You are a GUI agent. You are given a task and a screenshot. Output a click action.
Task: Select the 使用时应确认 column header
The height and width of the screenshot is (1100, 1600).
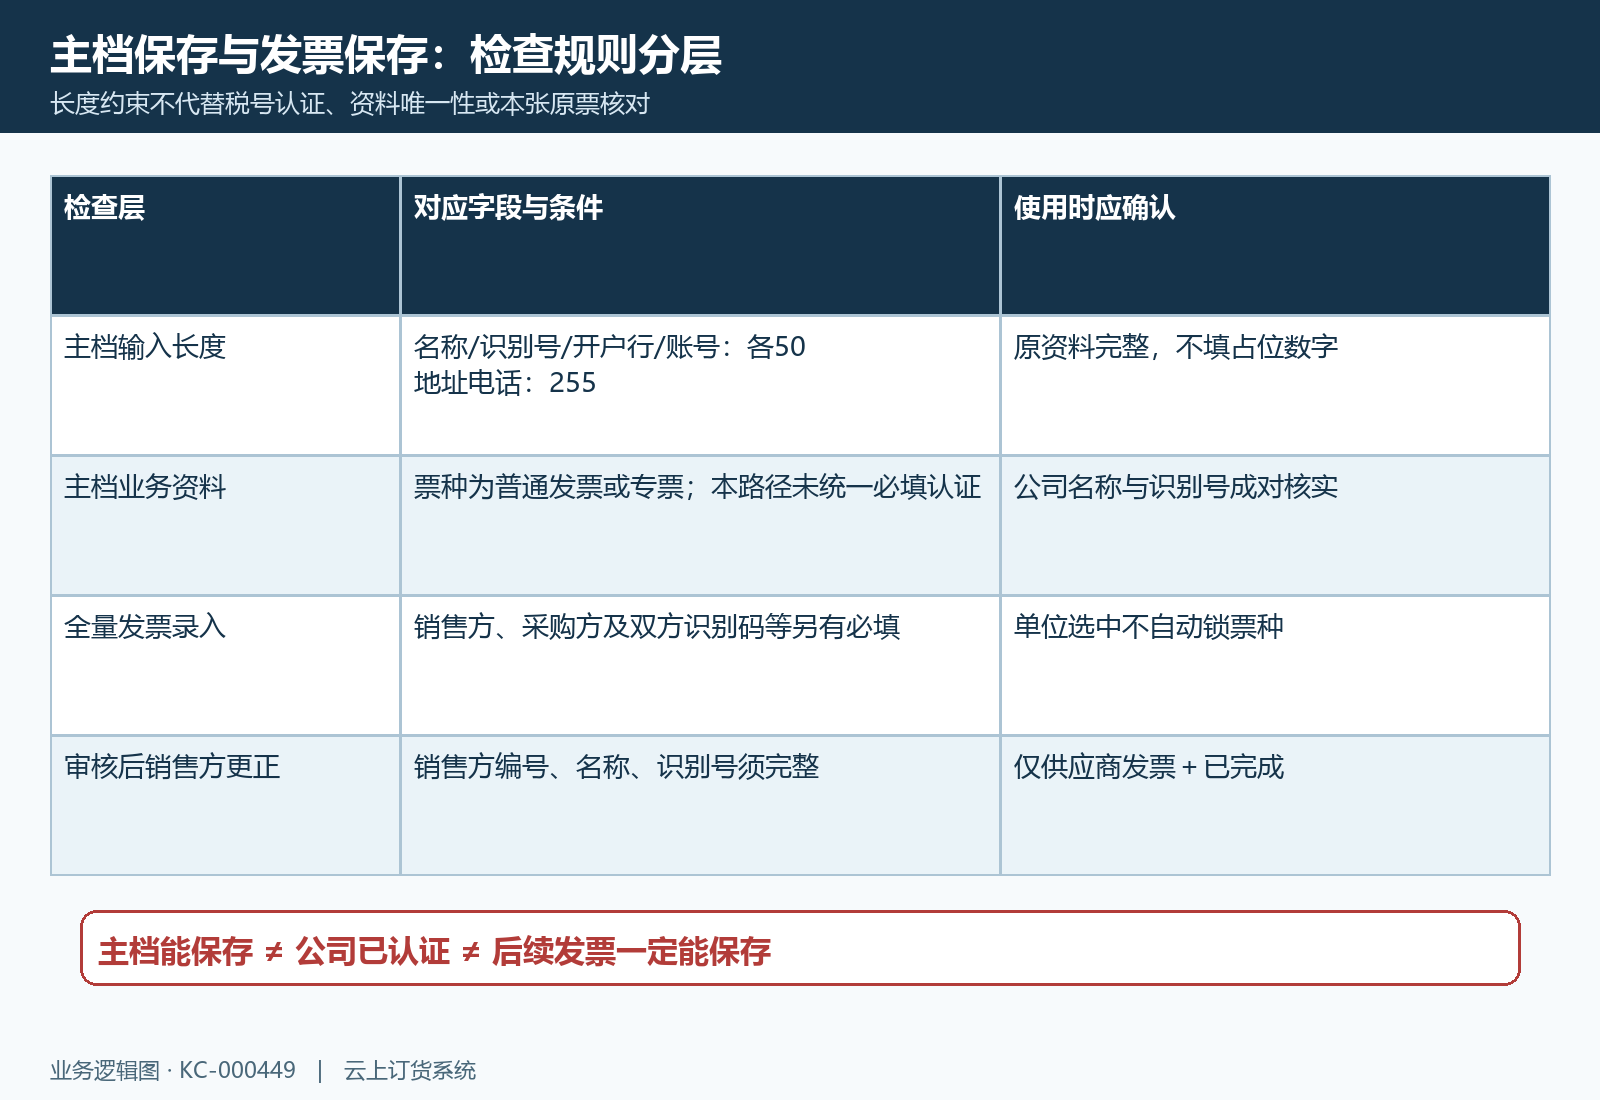pos(1275,246)
